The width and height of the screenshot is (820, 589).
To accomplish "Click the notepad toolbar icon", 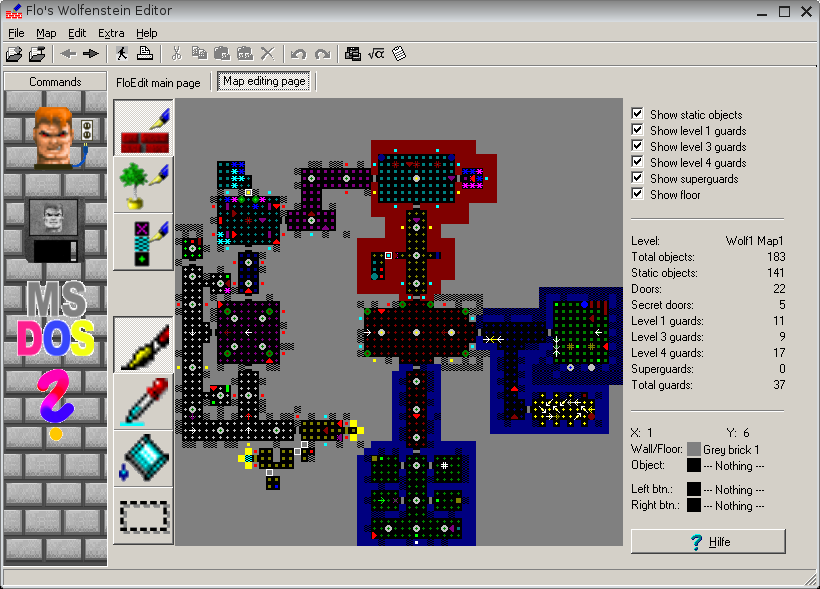I will point(399,53).
